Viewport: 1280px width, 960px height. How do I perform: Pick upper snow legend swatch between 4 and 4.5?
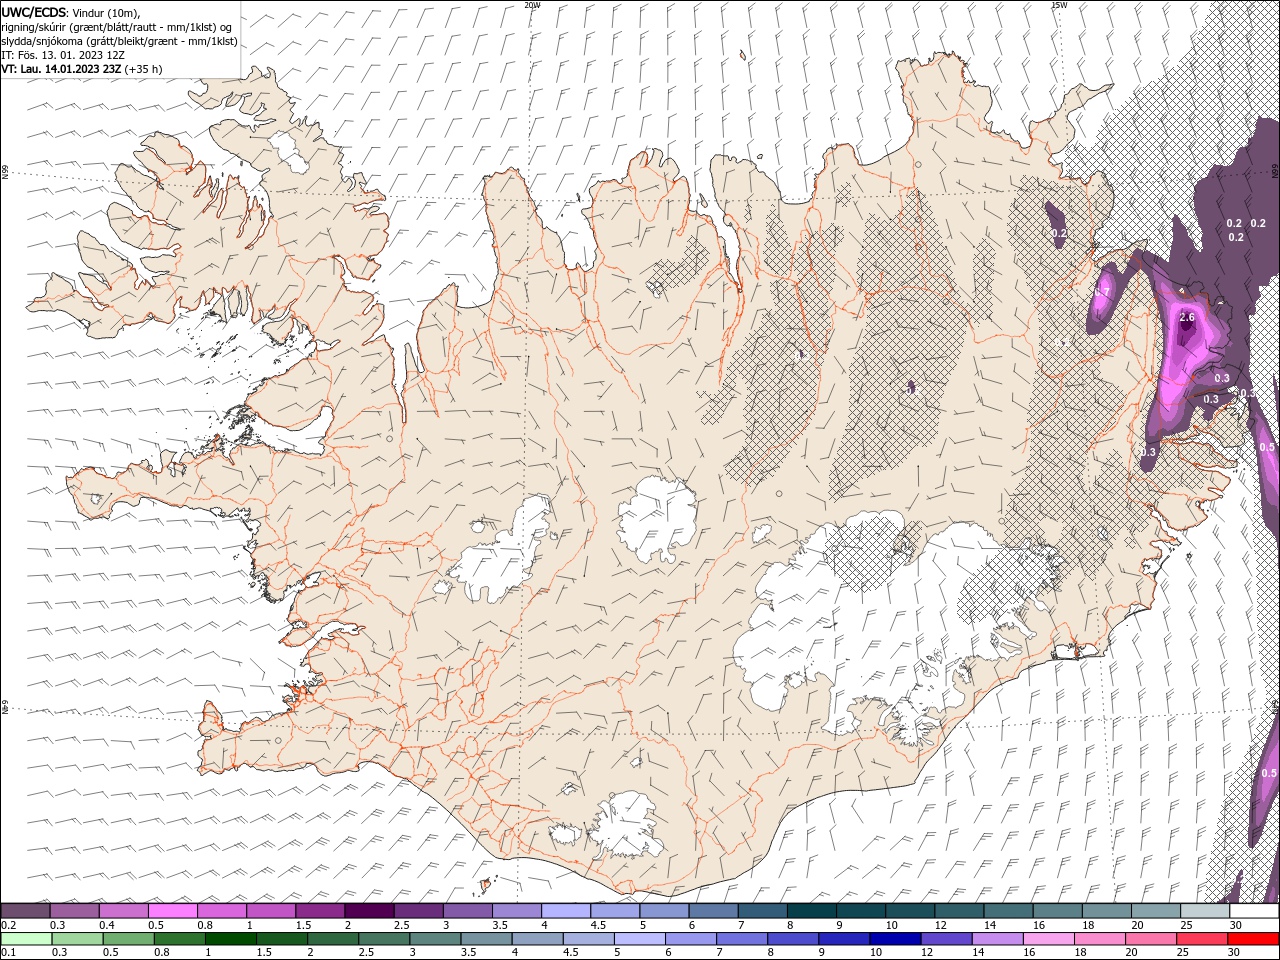point(566,910)
